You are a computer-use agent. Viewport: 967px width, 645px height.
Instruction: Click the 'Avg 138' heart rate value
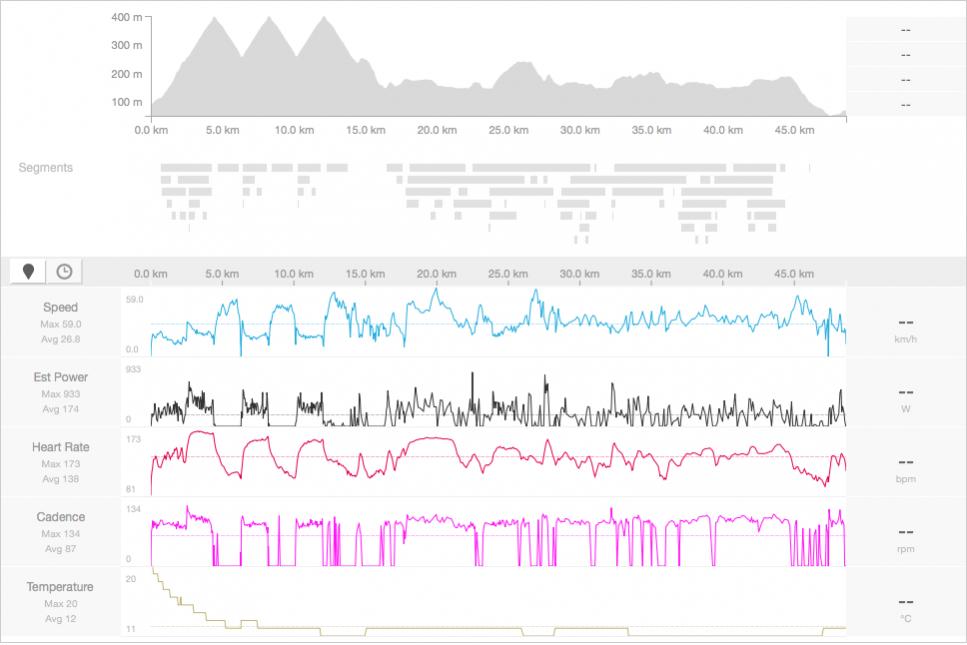[60, 479]
